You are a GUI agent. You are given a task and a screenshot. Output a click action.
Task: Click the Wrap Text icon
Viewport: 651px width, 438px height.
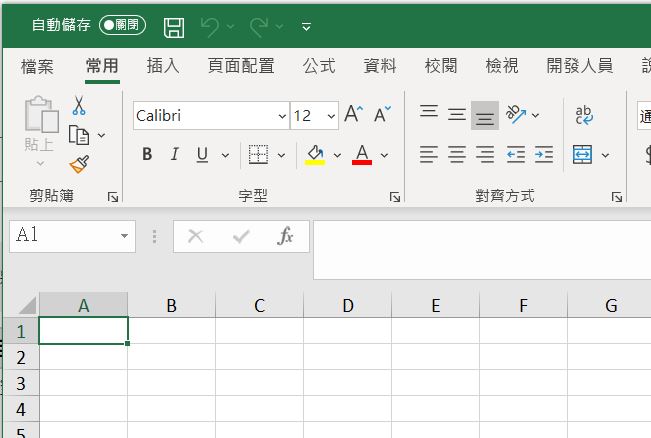[584, 115]
